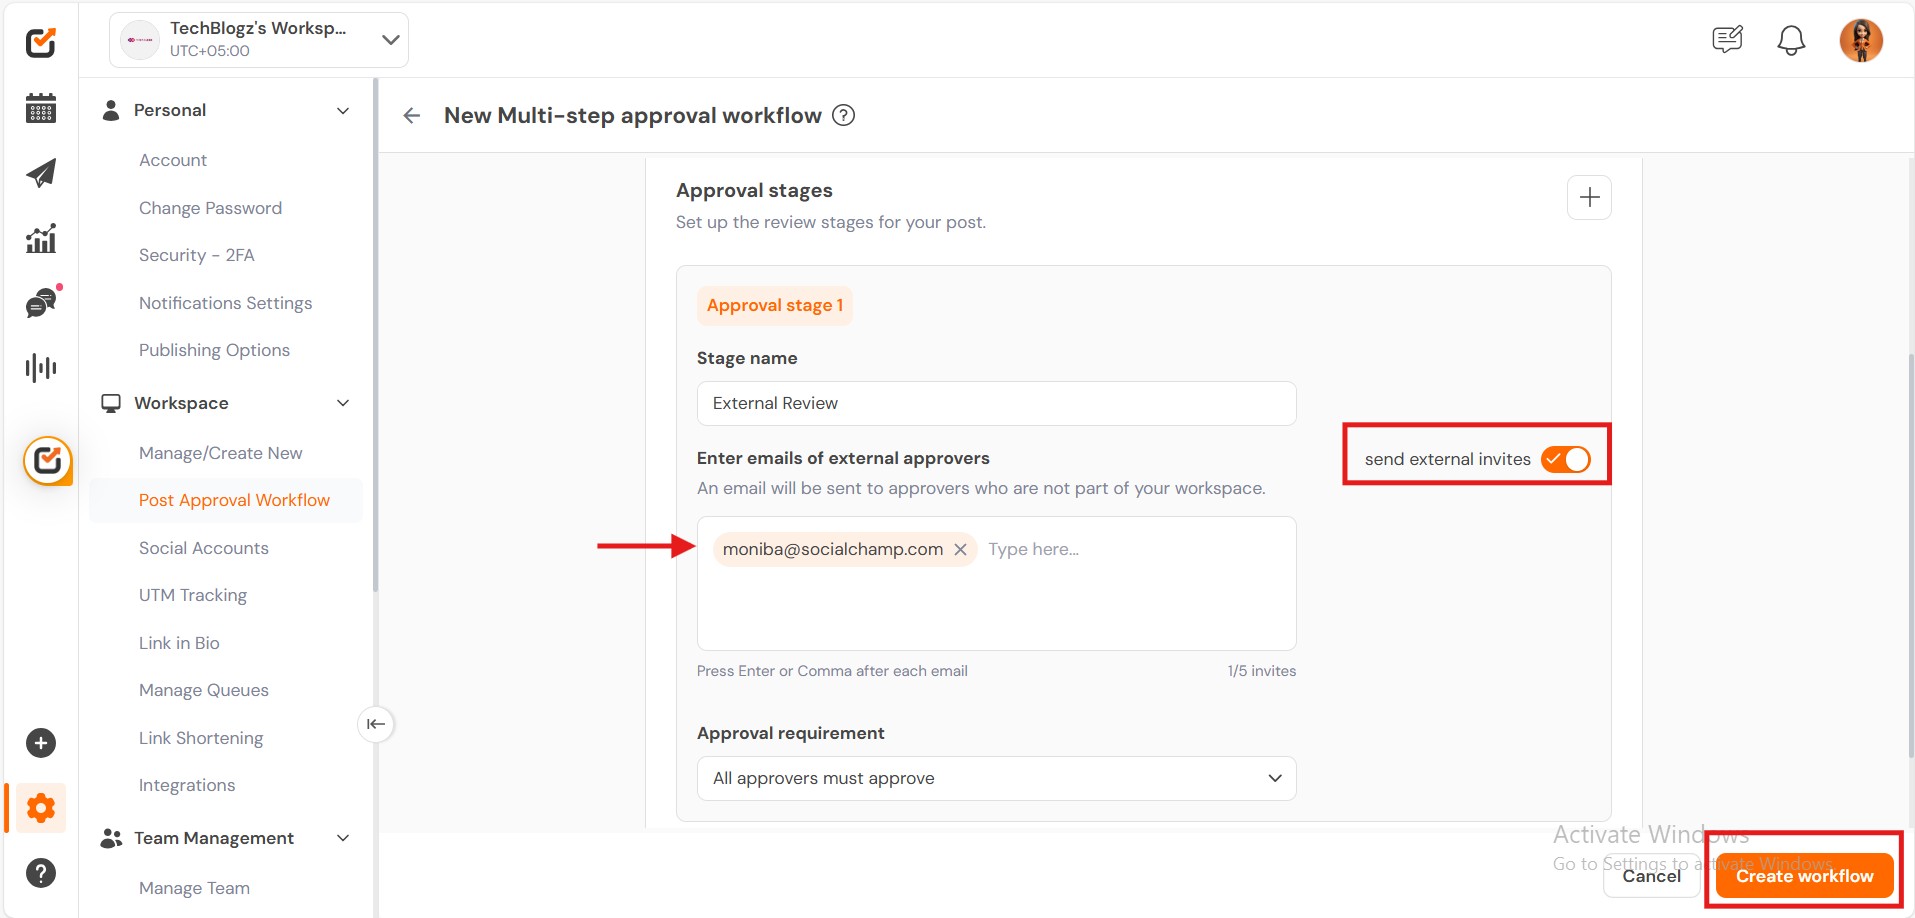Disable the send external invites toggle
The image size is (1915, 918).
(1565, 459)
